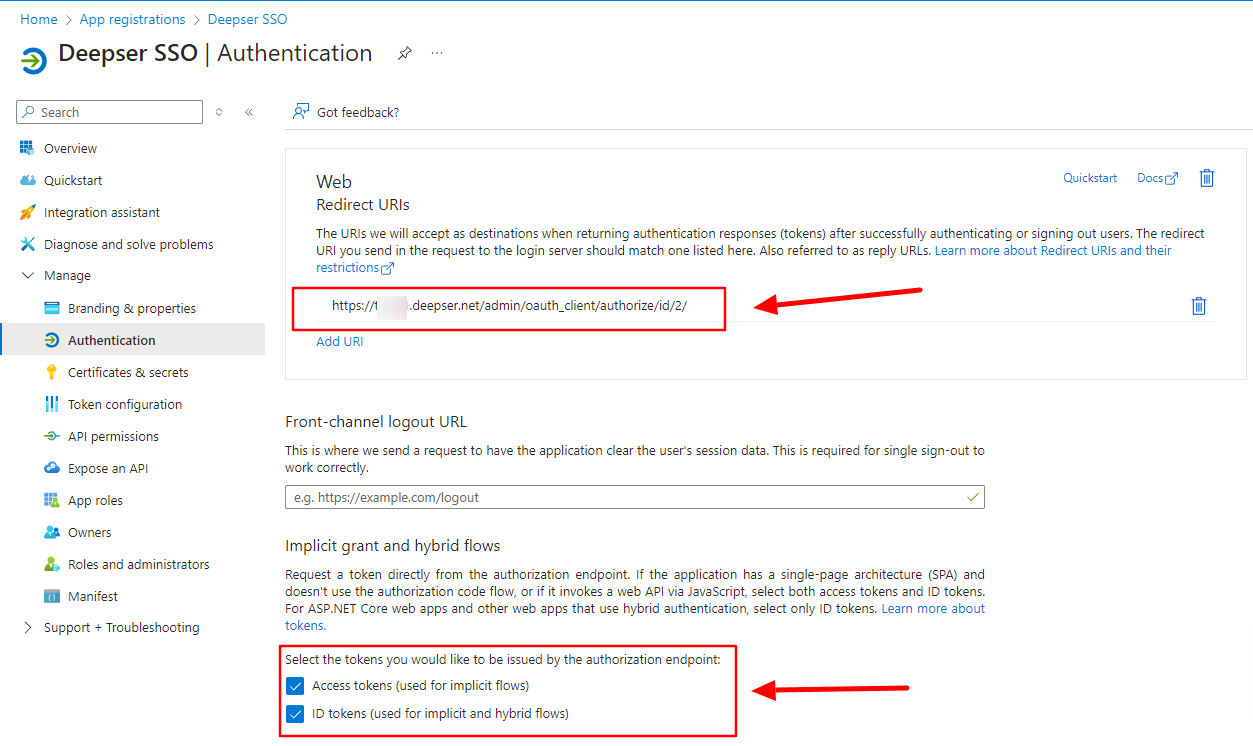Click the Roles and administrators icon
The height and width of the screenshot is (746, 1253).
point(52,564)
